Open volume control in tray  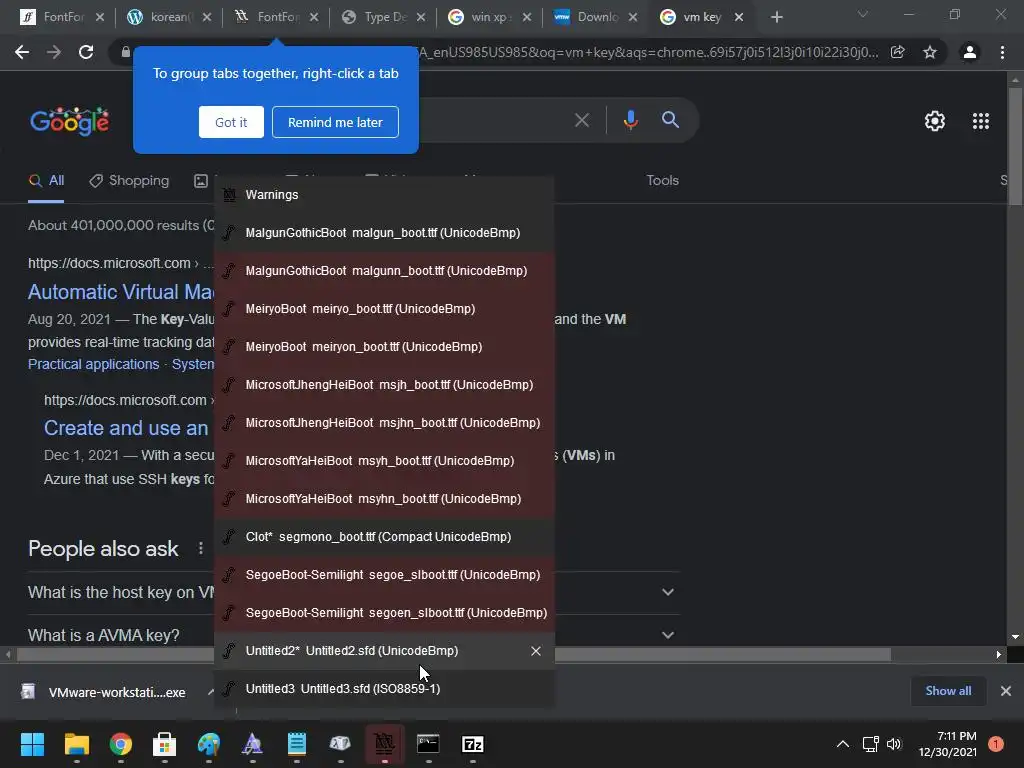(x=894, y=744)
